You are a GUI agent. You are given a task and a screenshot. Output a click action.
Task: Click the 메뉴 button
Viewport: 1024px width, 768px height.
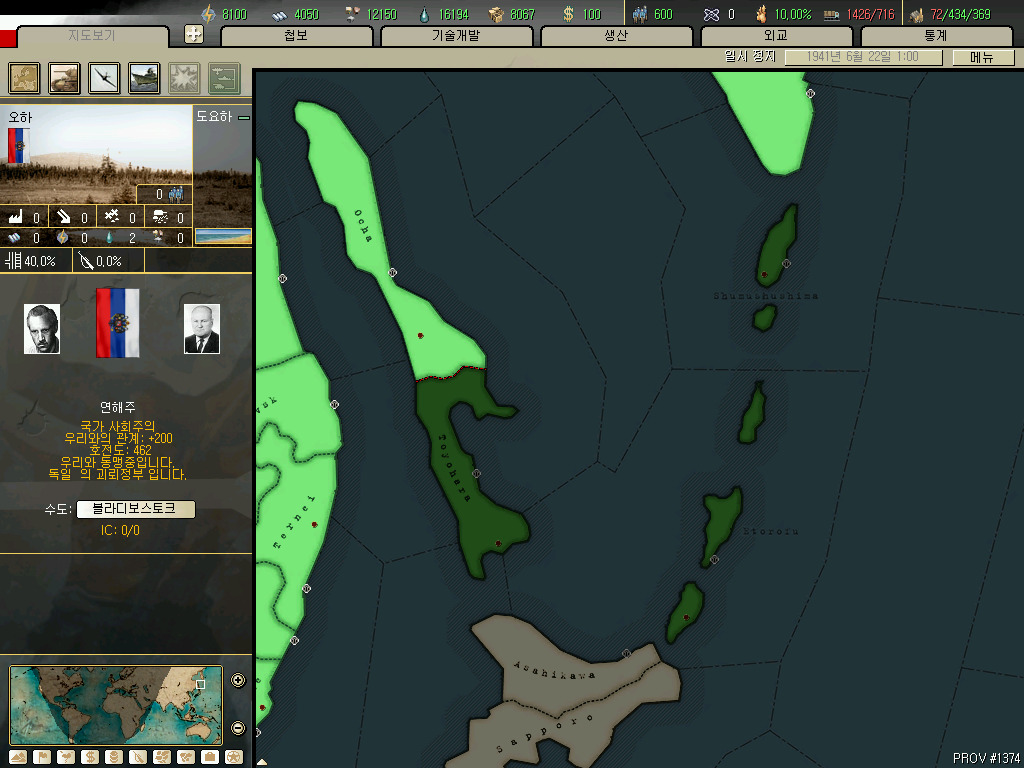(x=982, y=57)
